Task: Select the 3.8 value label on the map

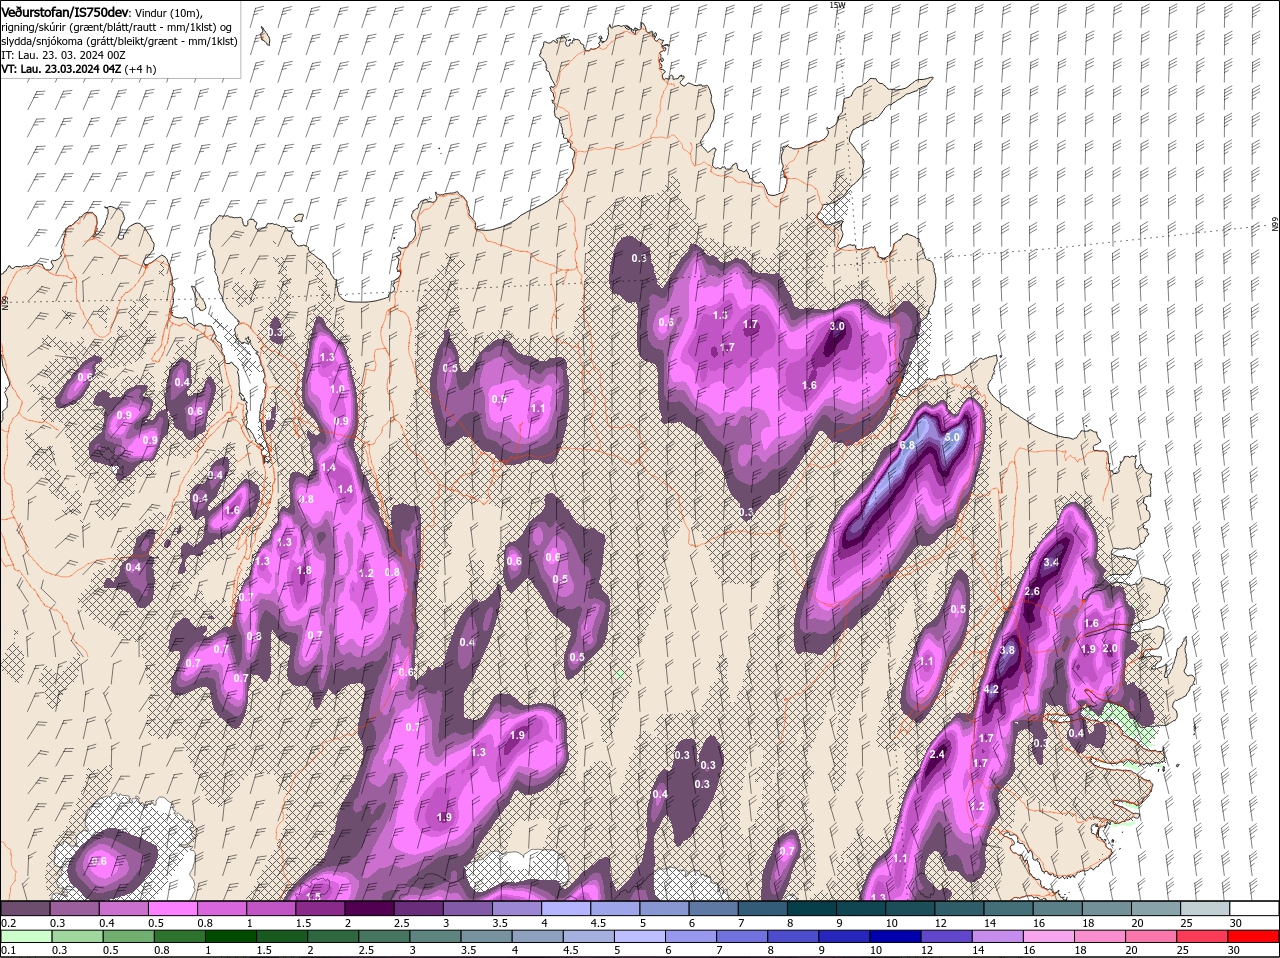Action: pyautogui.click(x=1007, y=650)
